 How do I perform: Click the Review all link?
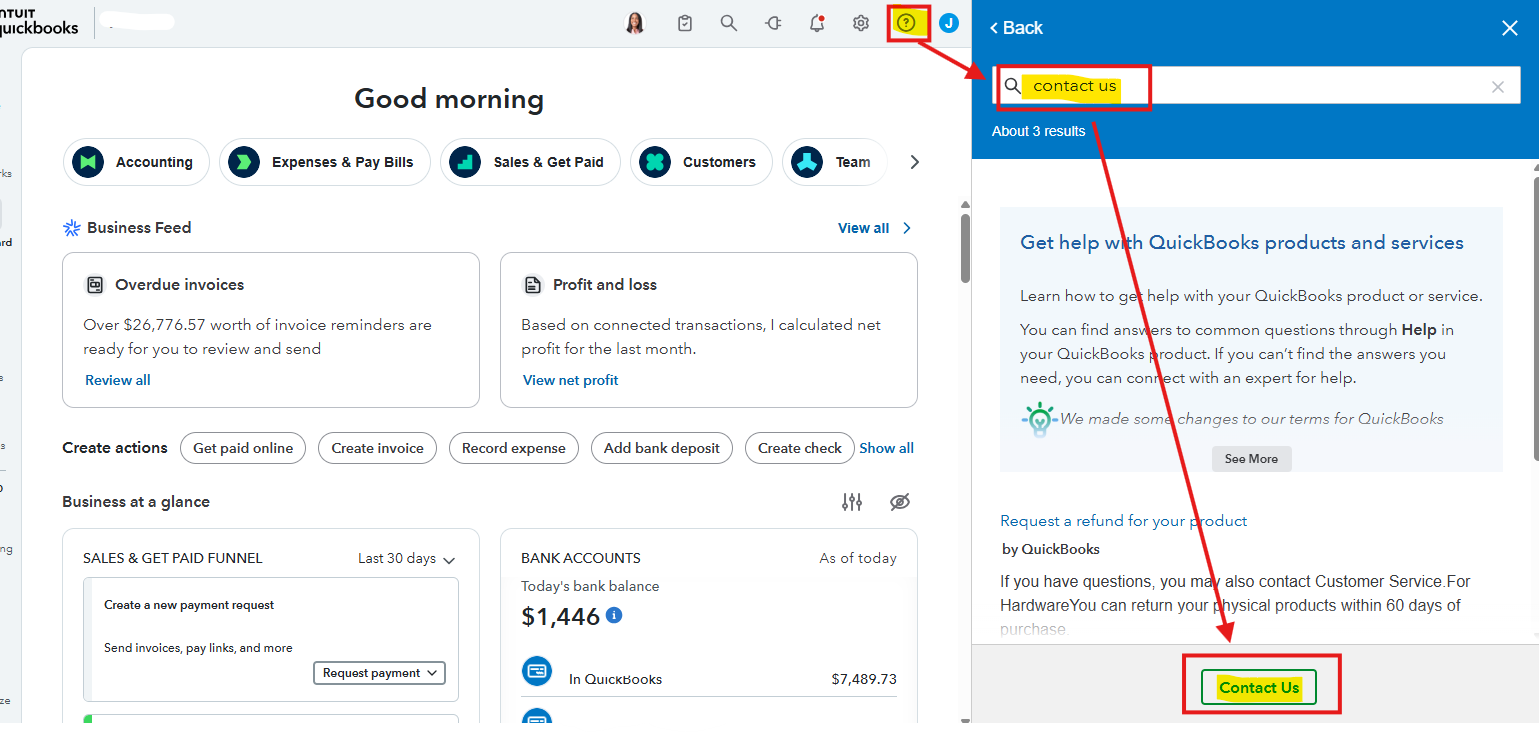point(118,380)
